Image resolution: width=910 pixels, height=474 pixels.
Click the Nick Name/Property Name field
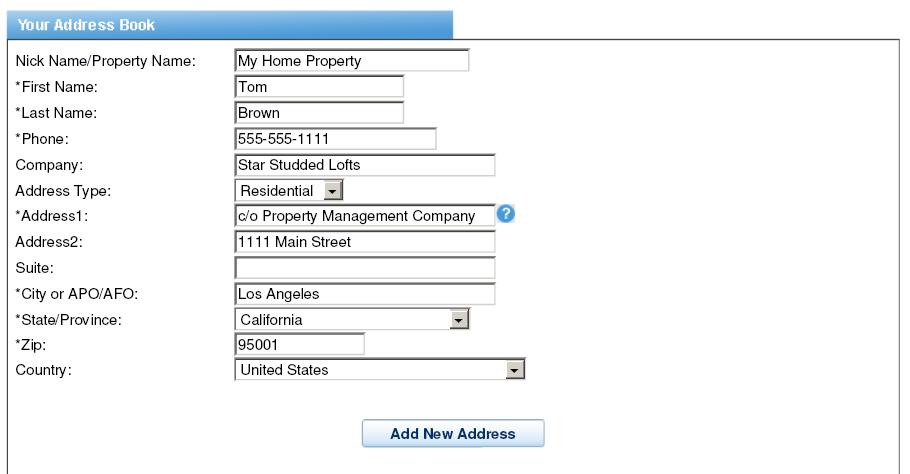click(x=352, y=60)
